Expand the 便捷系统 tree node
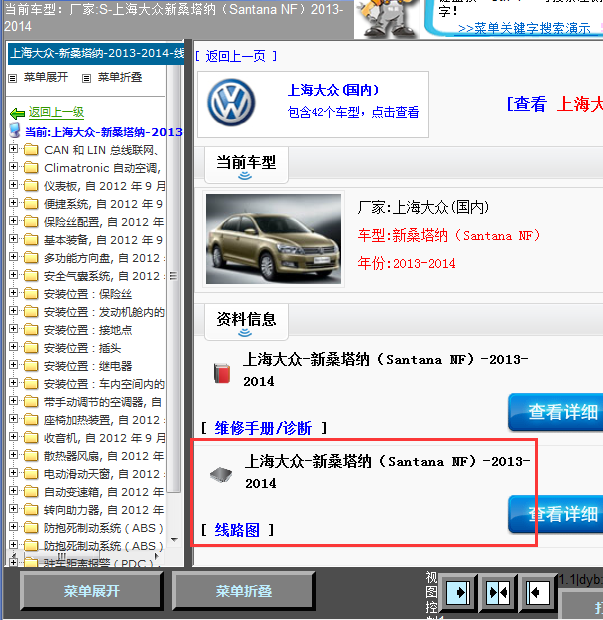This screenshot has height=620, width=603. (13, 203)
